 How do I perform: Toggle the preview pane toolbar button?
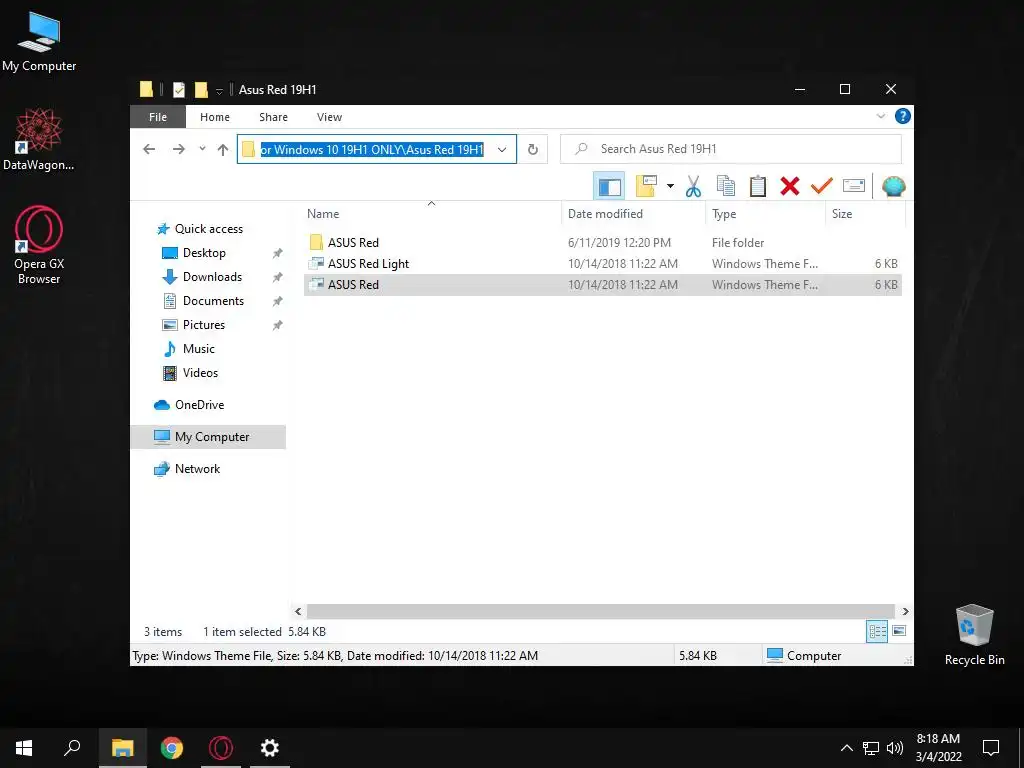609,187
